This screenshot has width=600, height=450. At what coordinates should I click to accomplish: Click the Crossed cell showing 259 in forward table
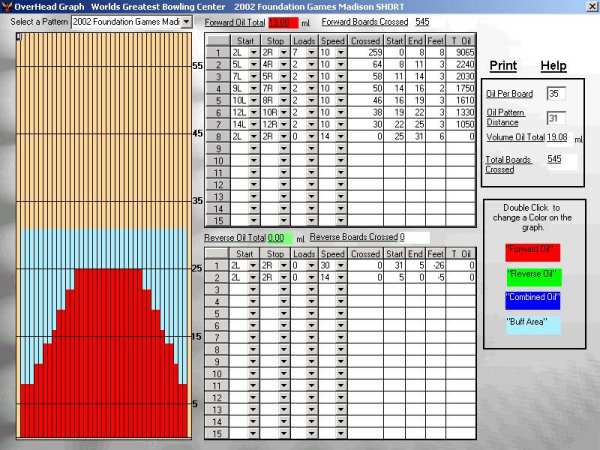367,50
